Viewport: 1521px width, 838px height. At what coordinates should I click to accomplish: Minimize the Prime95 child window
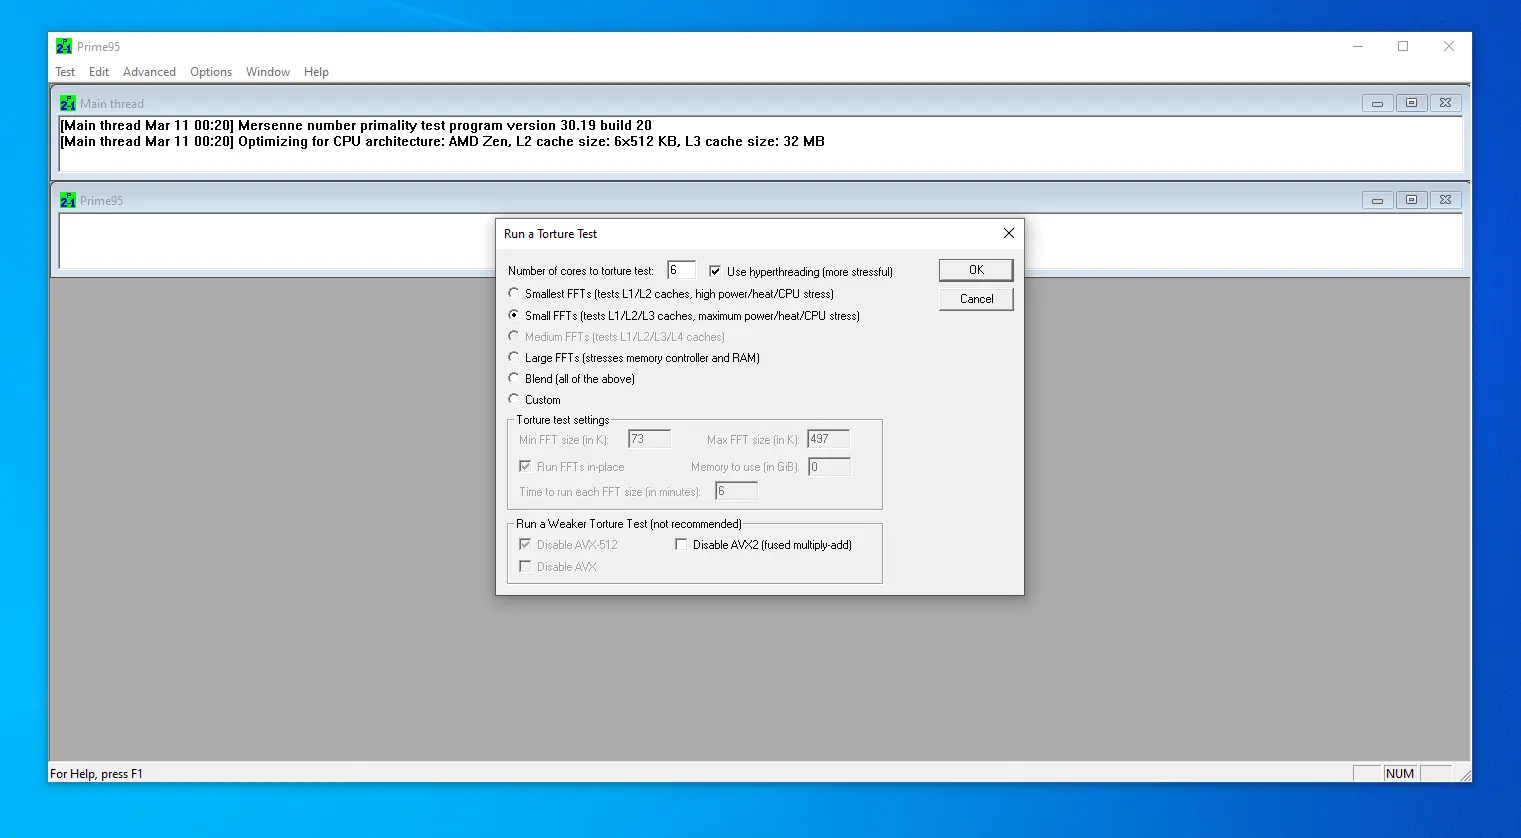(x=1378, y=200)
